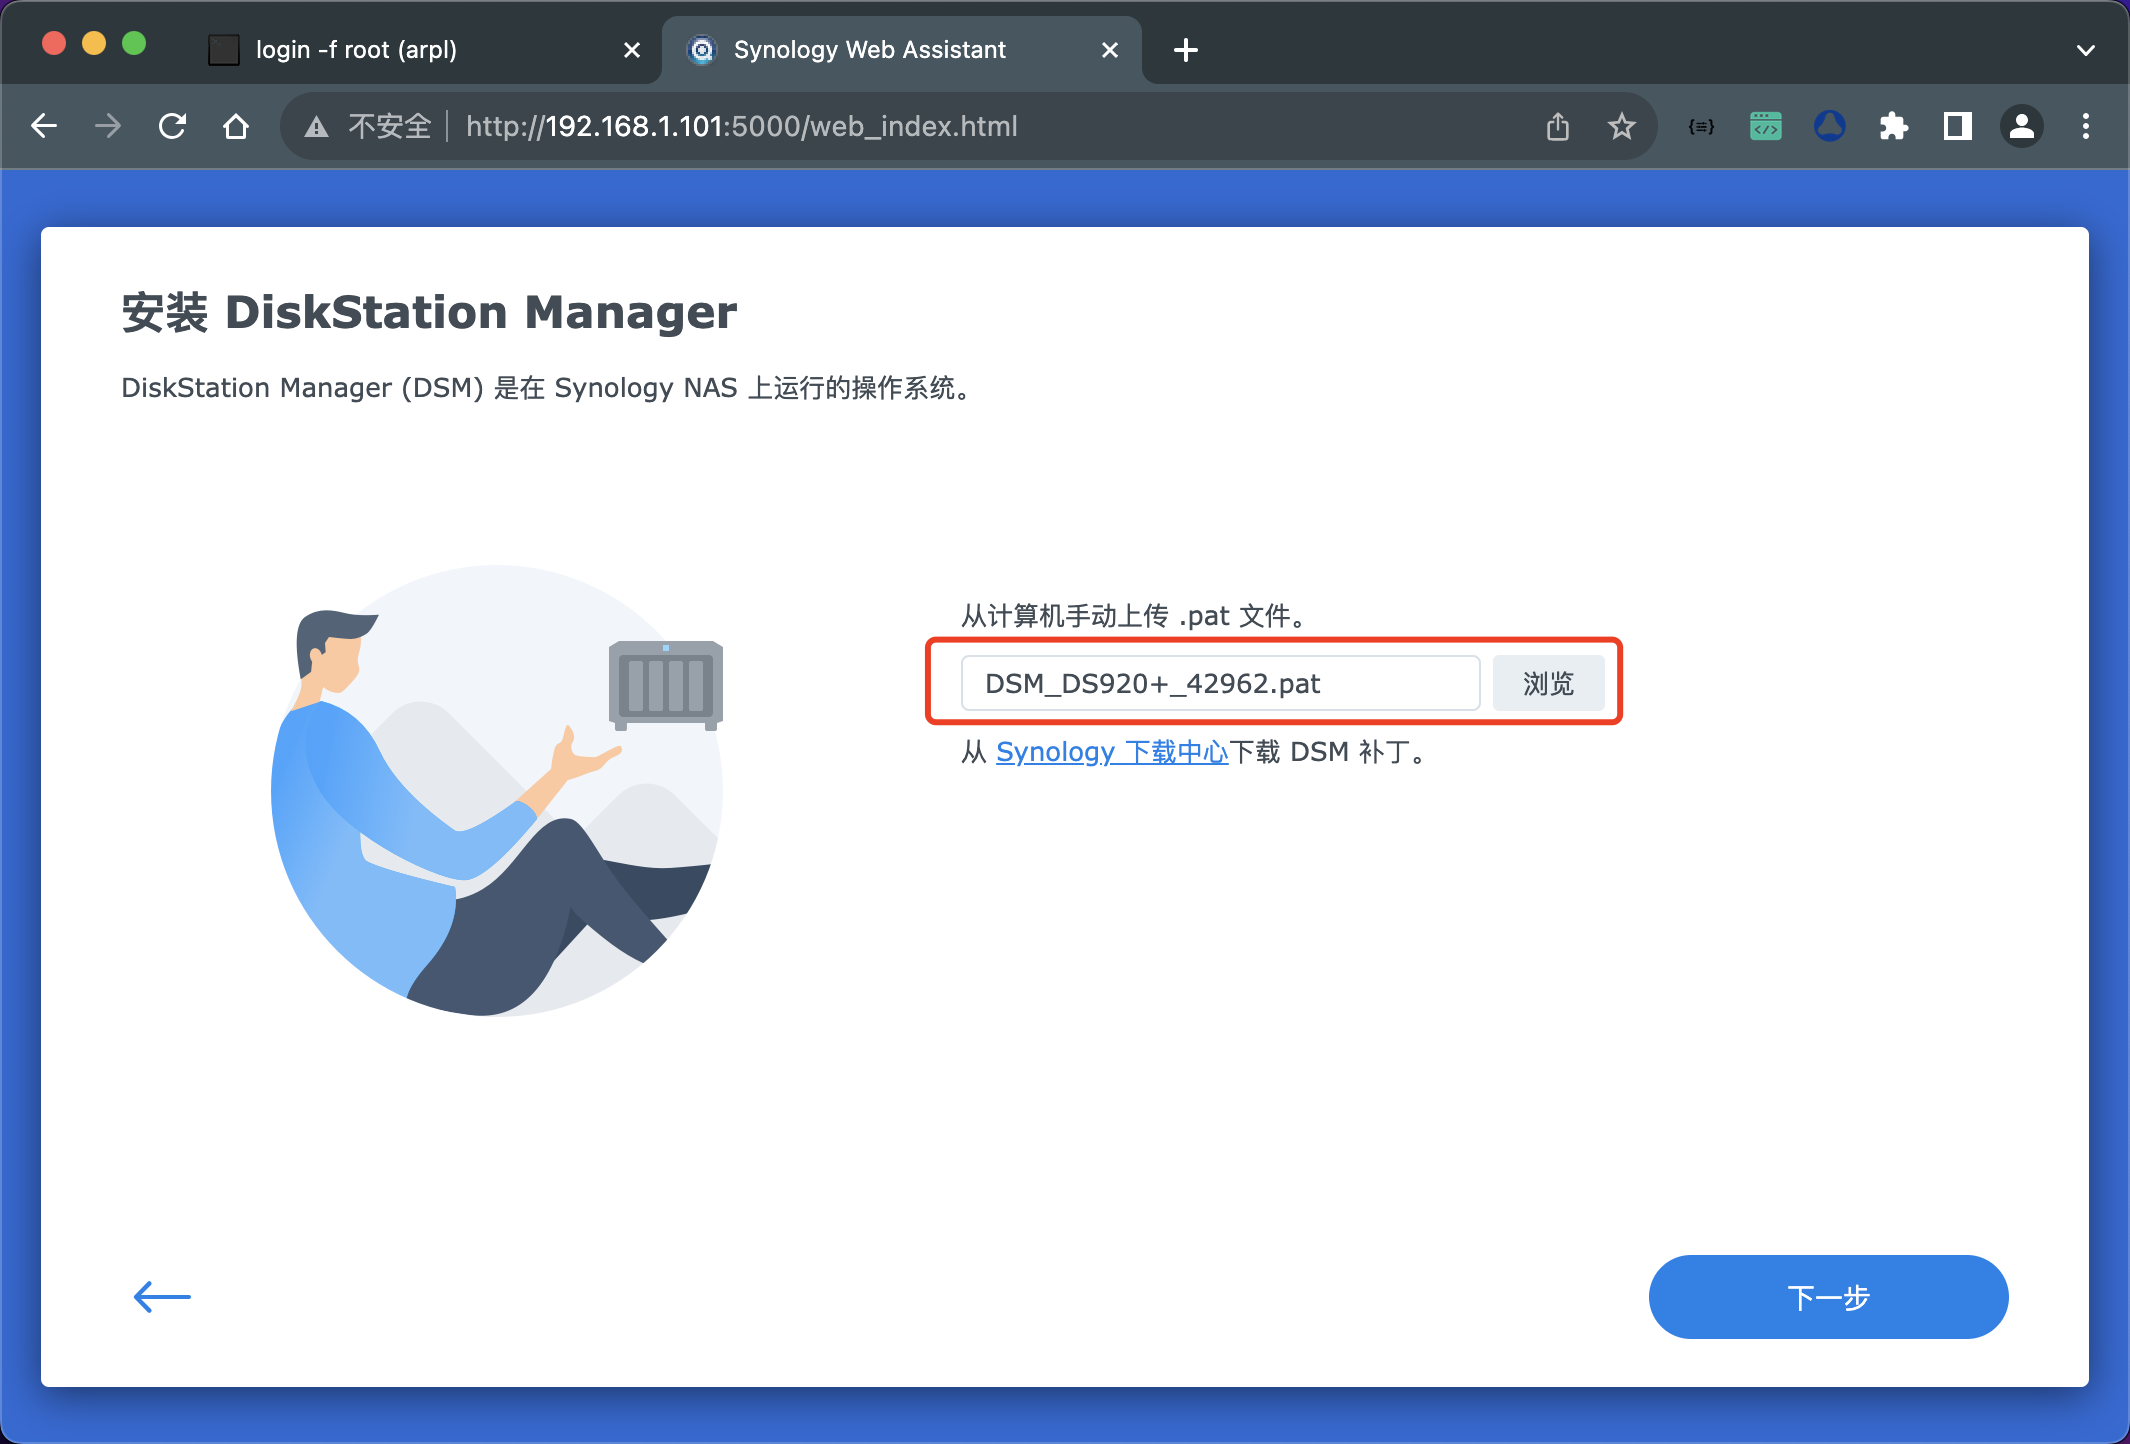
Task: Click the .pat file name field
Action: (1220, 683)
